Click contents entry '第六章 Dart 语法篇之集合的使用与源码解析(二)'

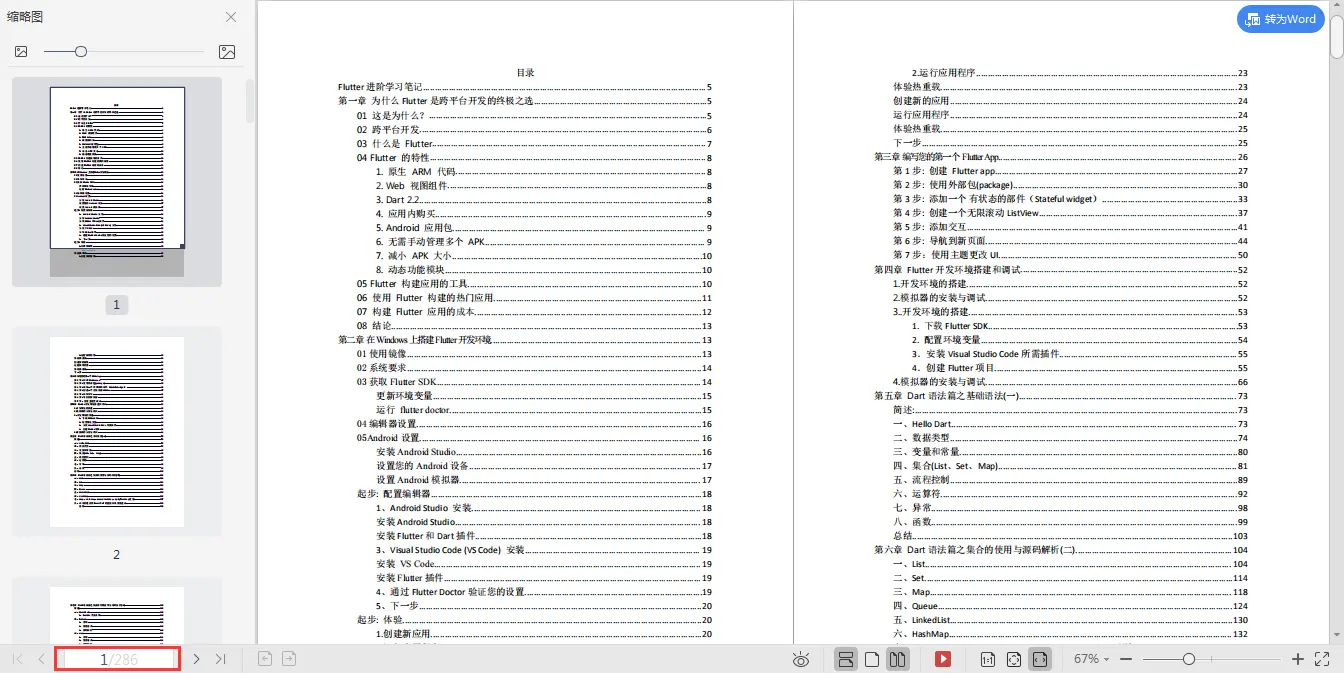point(1061,549)
